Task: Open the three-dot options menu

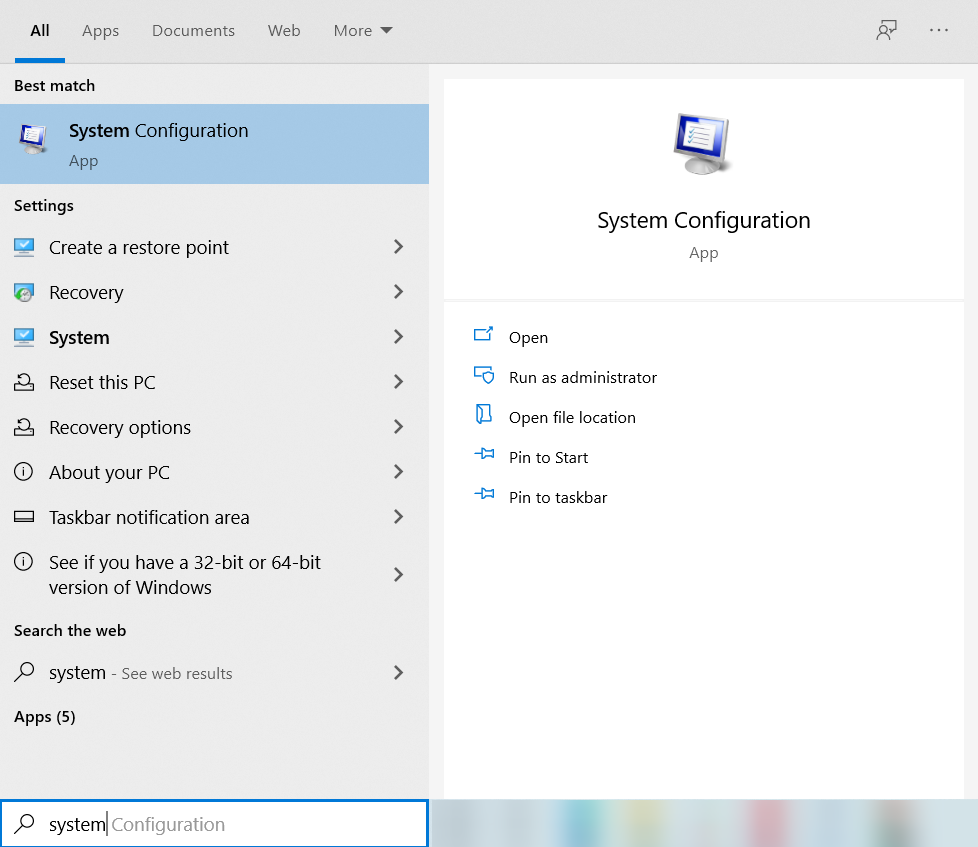Action: tap(938, 30)
